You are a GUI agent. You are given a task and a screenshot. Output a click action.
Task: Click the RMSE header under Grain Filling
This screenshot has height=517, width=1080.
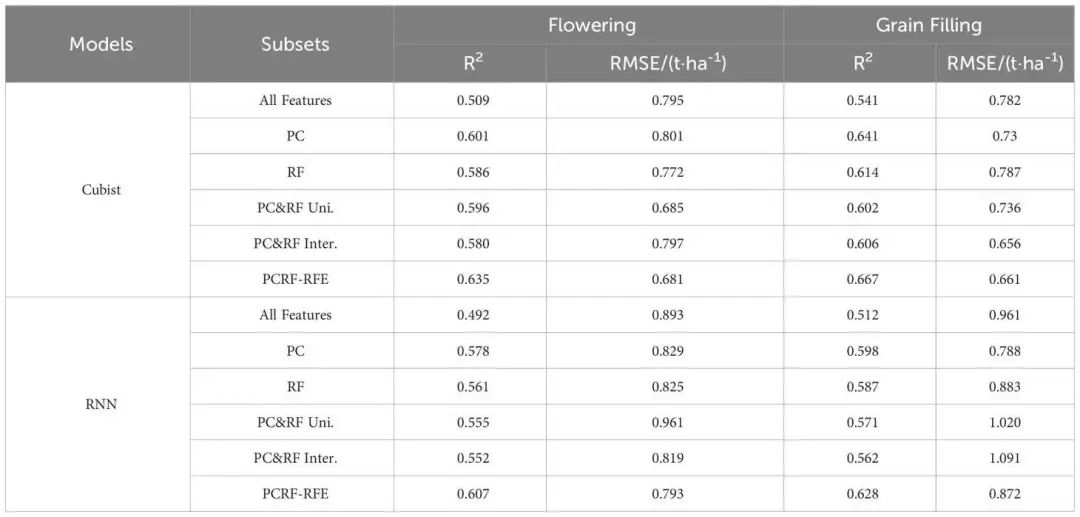1004,64
